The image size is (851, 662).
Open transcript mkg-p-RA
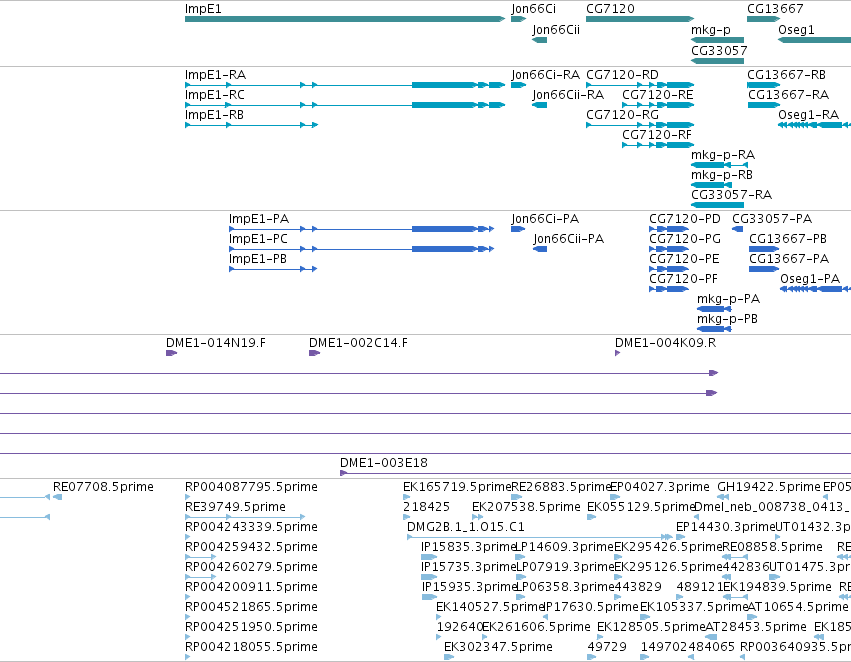(x=723, y=155)
